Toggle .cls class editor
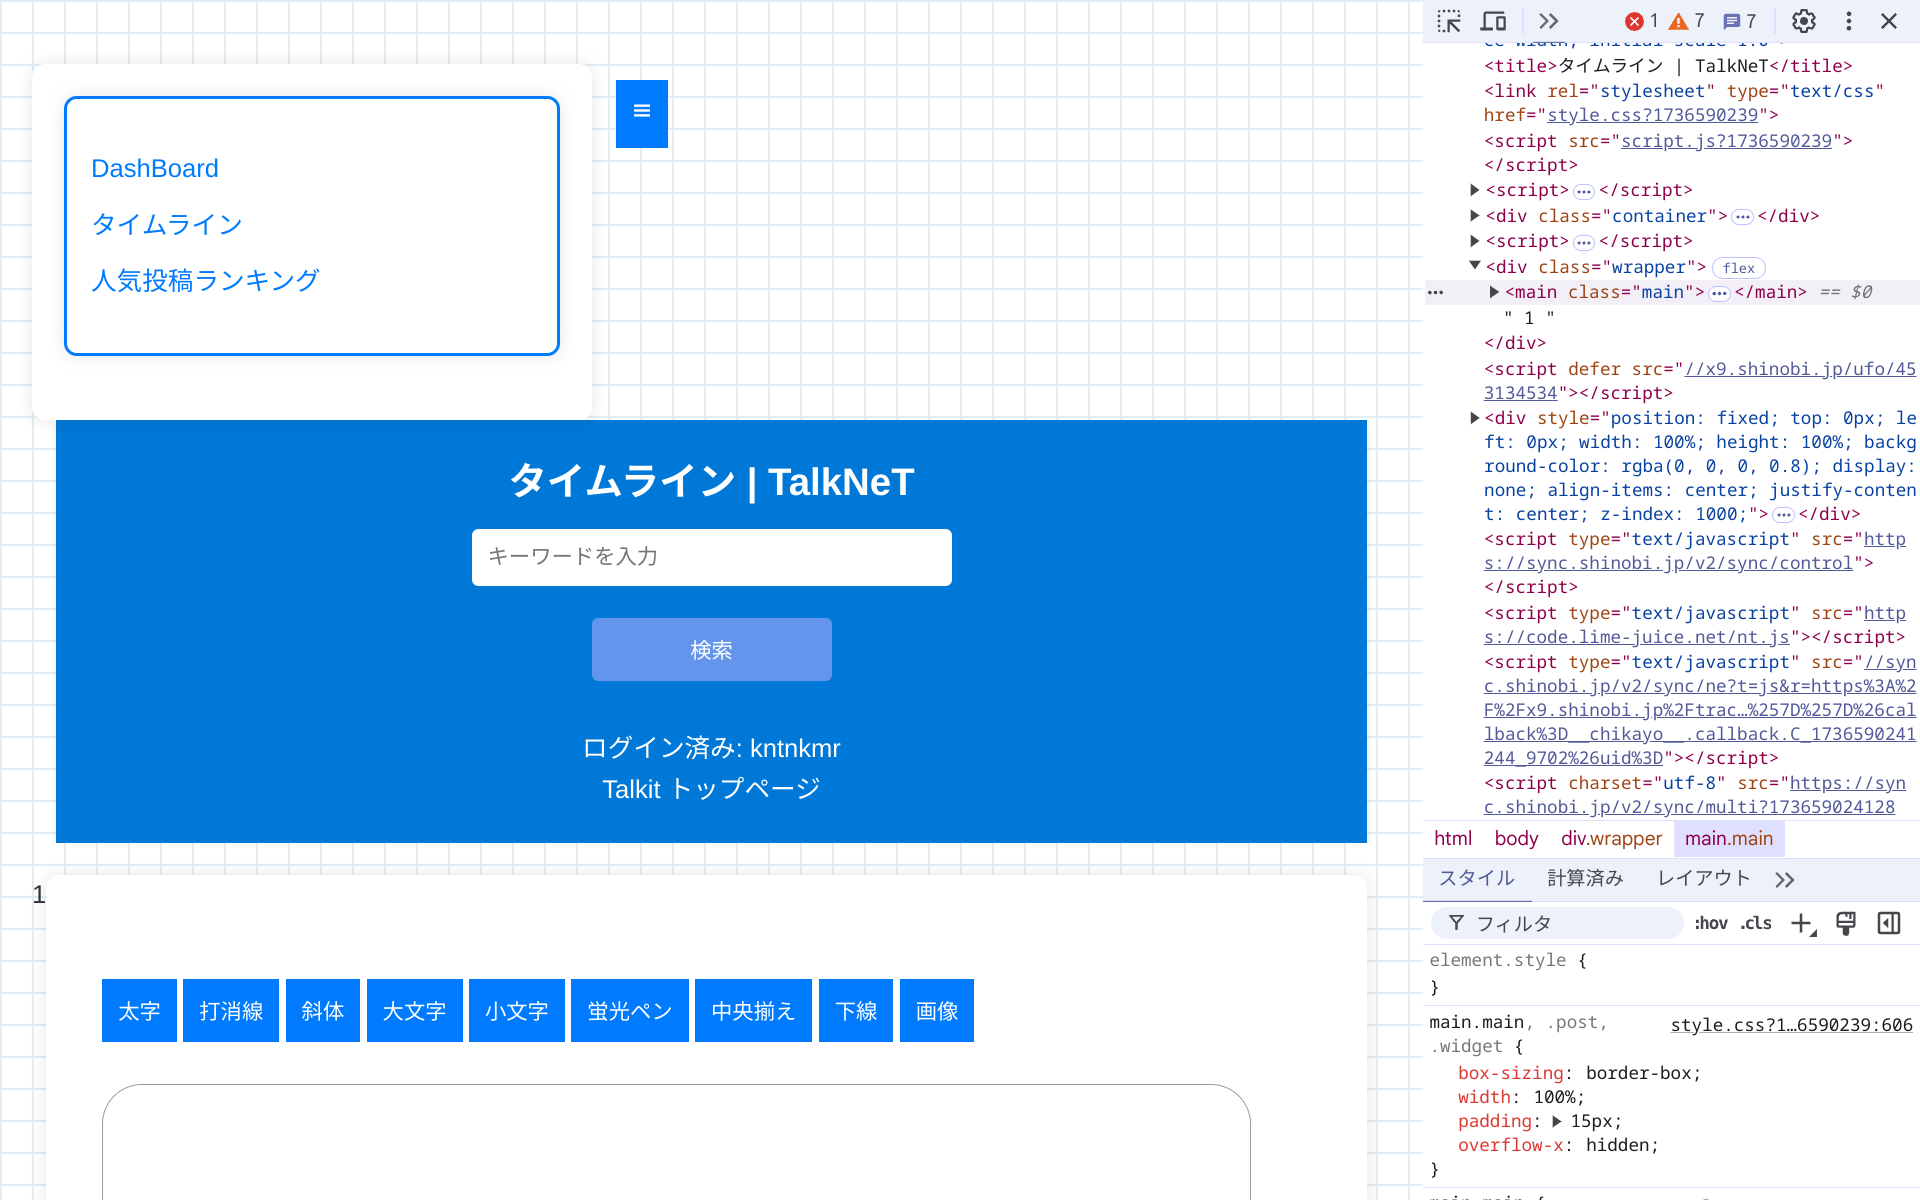This screenshot has width=1920, height=1200. coord(1756,924)
